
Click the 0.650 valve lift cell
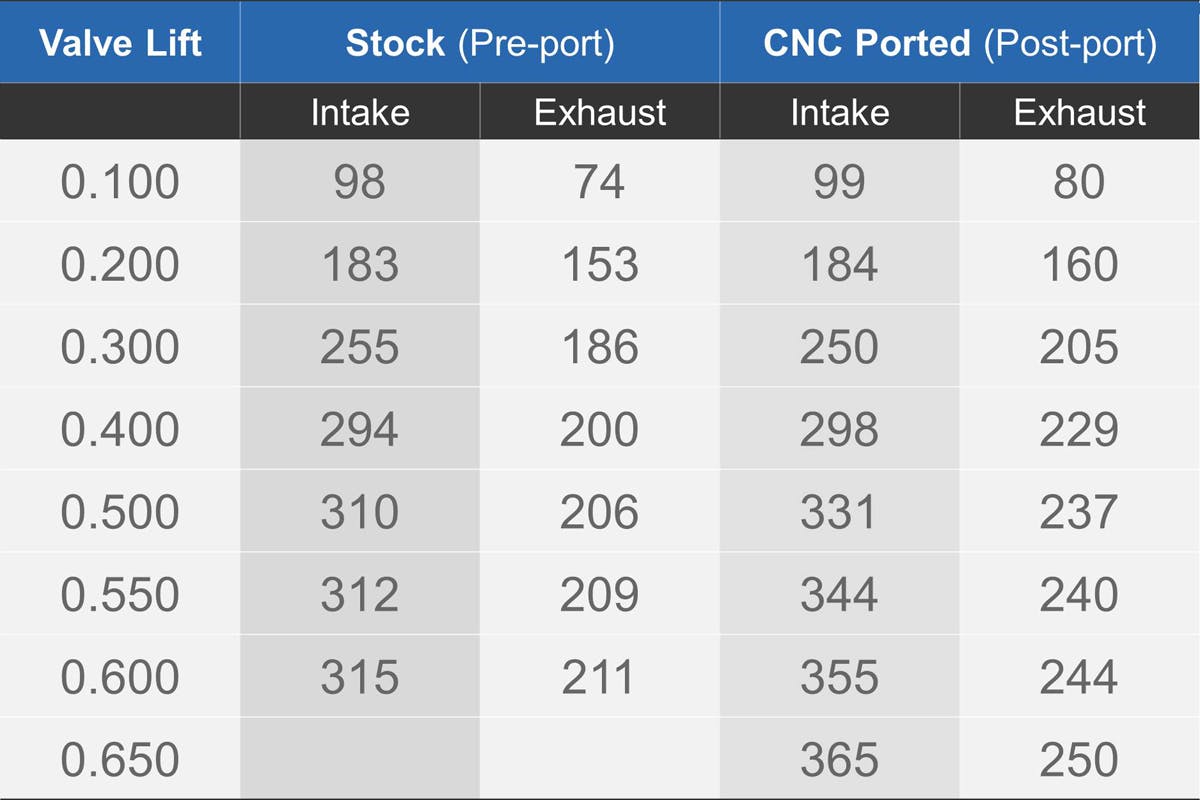pos(120,759)
